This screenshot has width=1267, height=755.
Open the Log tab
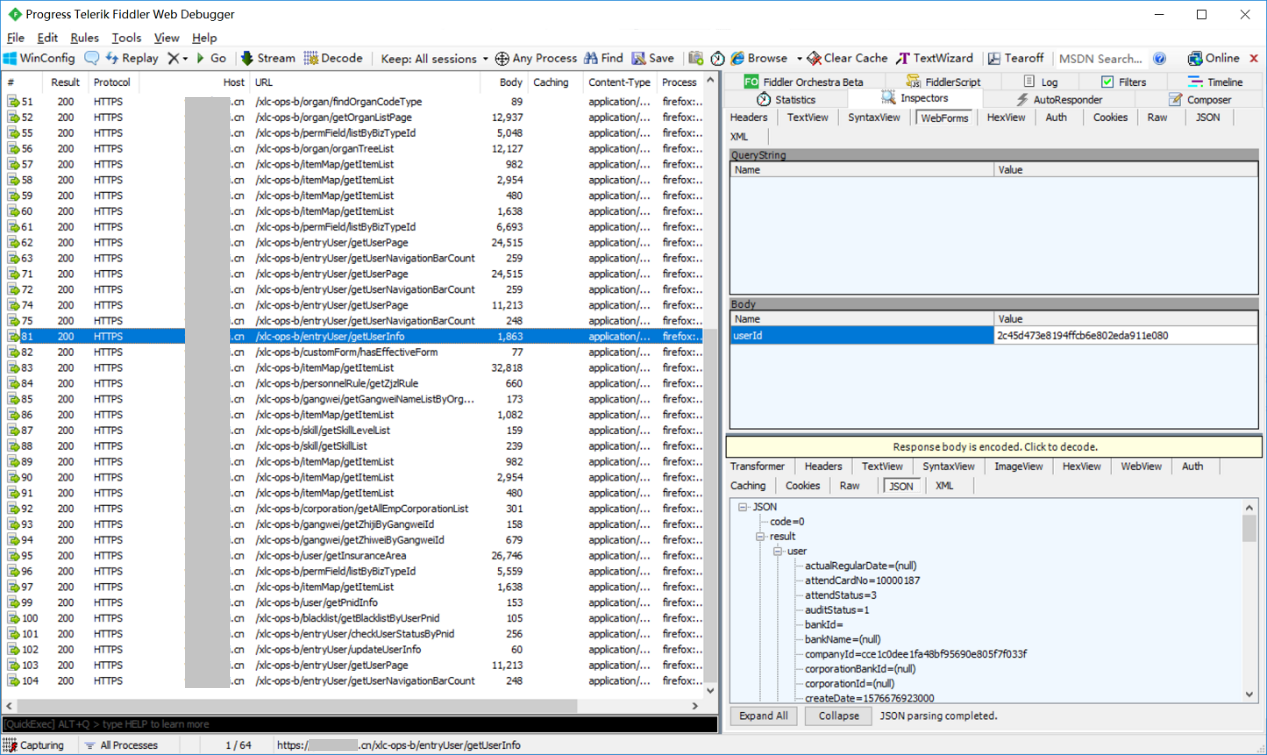[x=1040, y=82]
